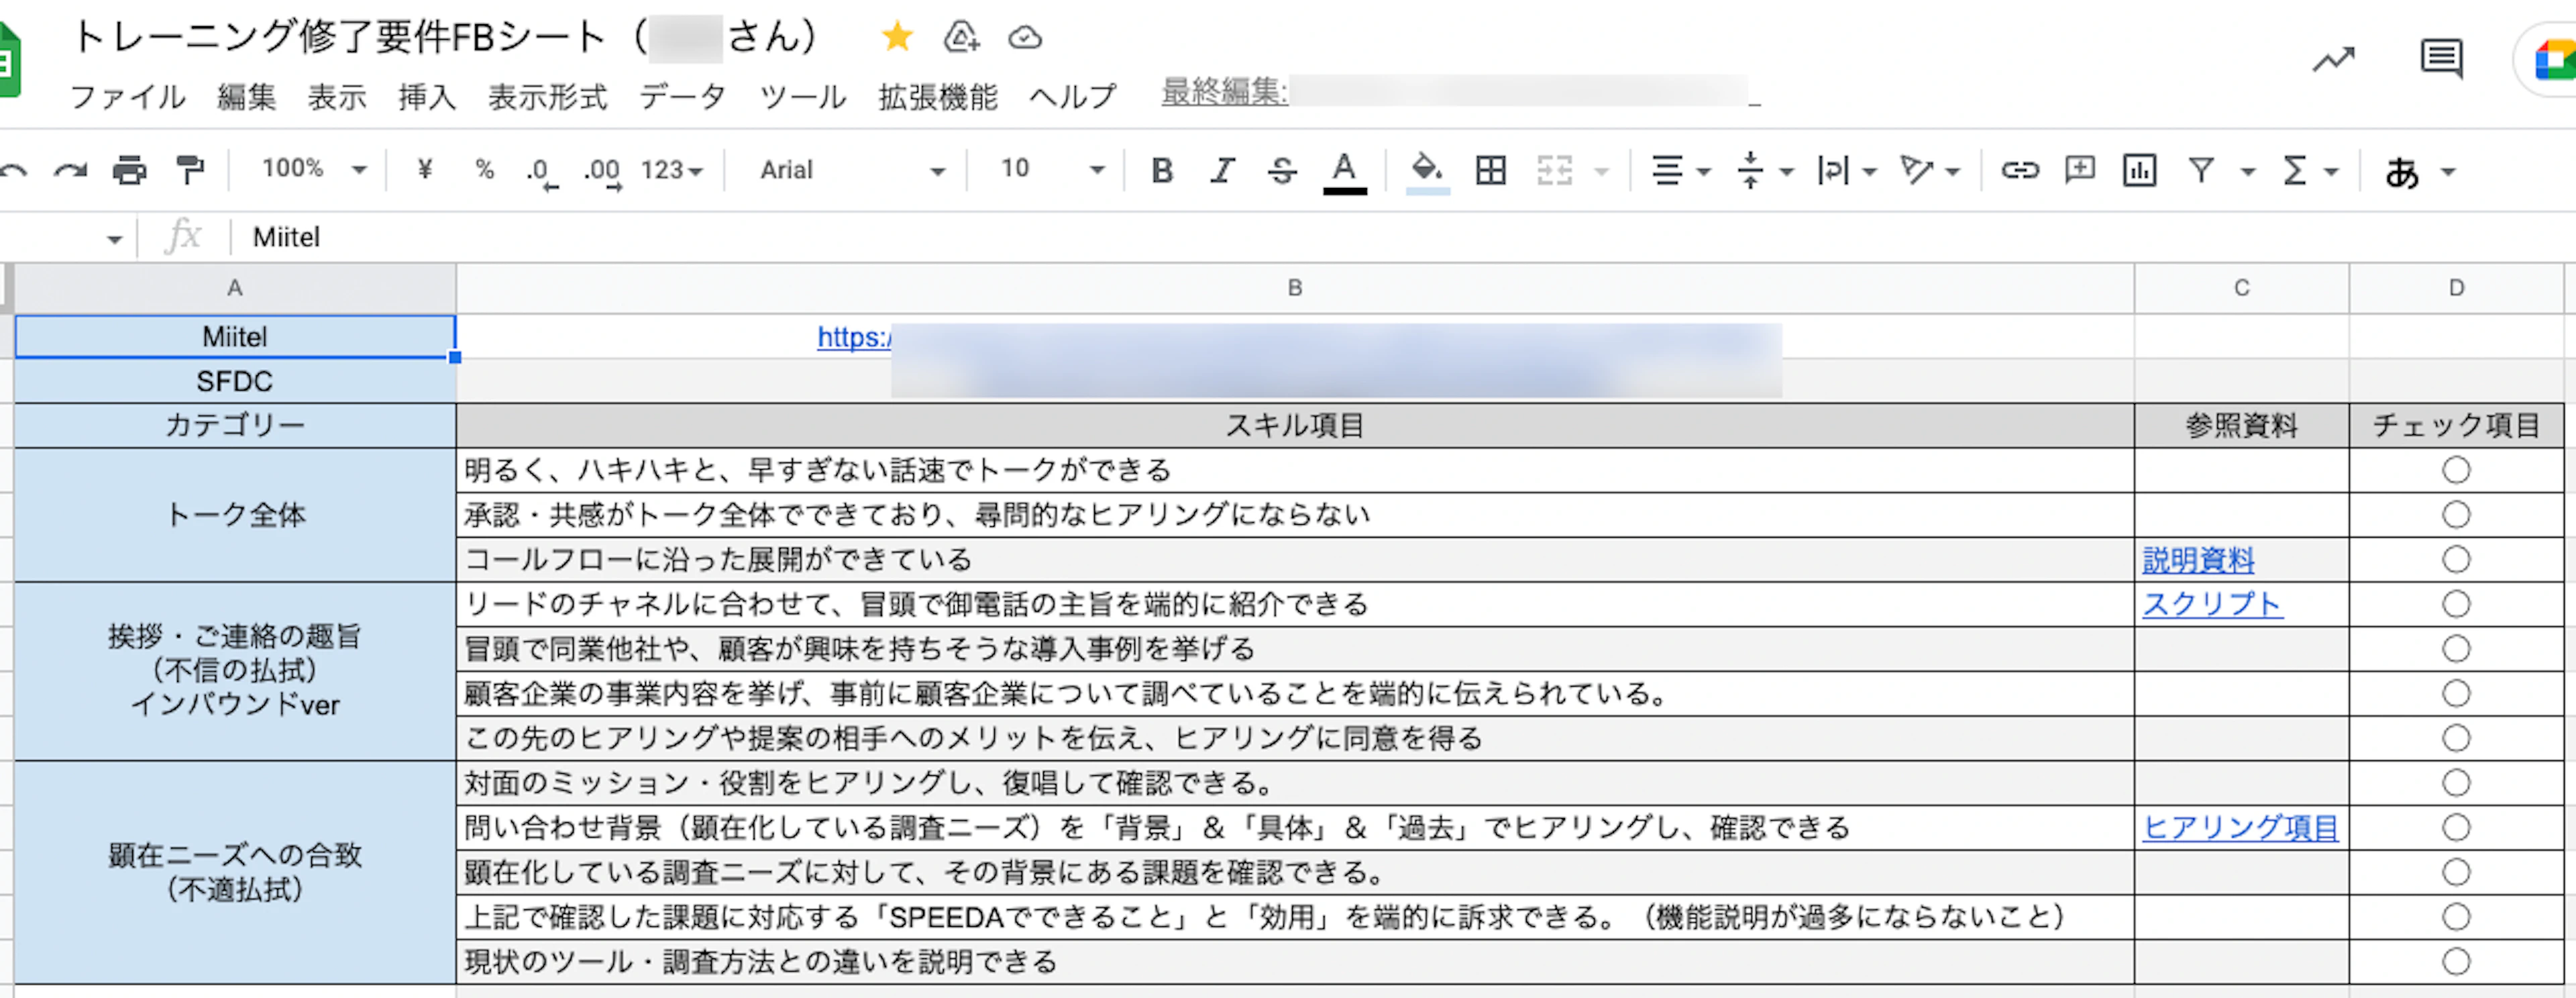Open the borders tool
This screenshot has height=998, width=2576.
pos(1490,171)
